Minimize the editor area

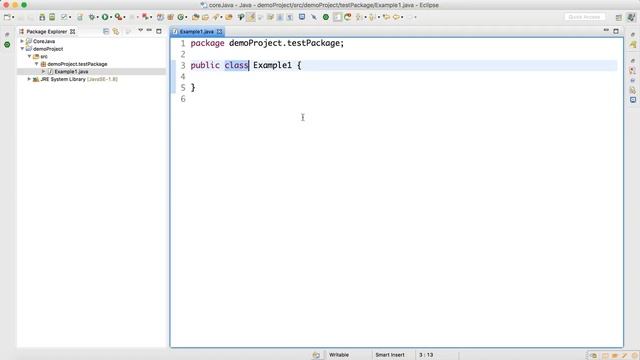tap(606, 31)
